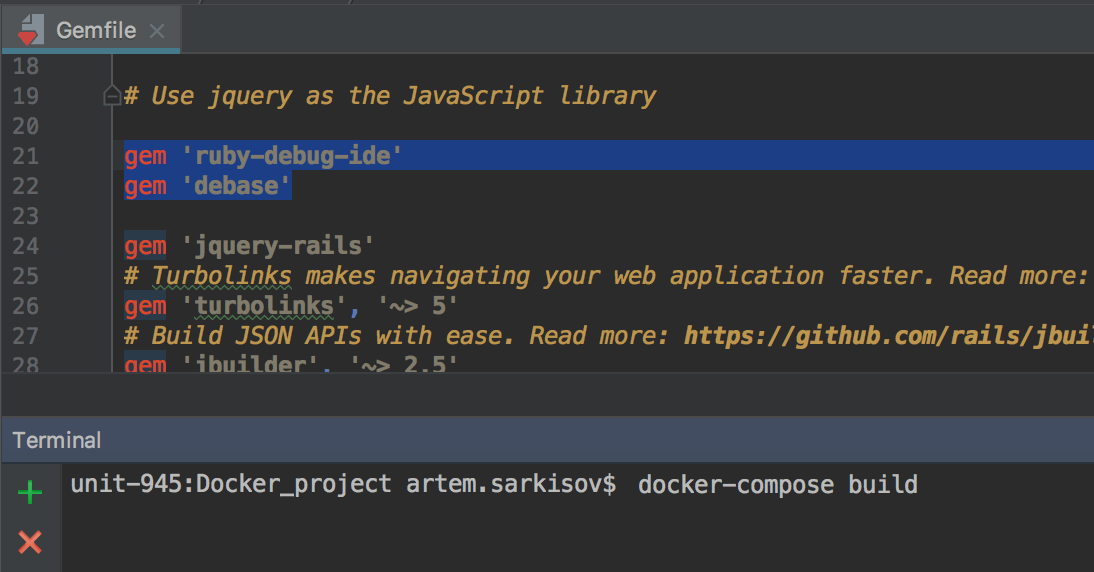Click line number 21 in the gutter
Viewport: 1094px width, 572px height.
[x=25, y=156]
